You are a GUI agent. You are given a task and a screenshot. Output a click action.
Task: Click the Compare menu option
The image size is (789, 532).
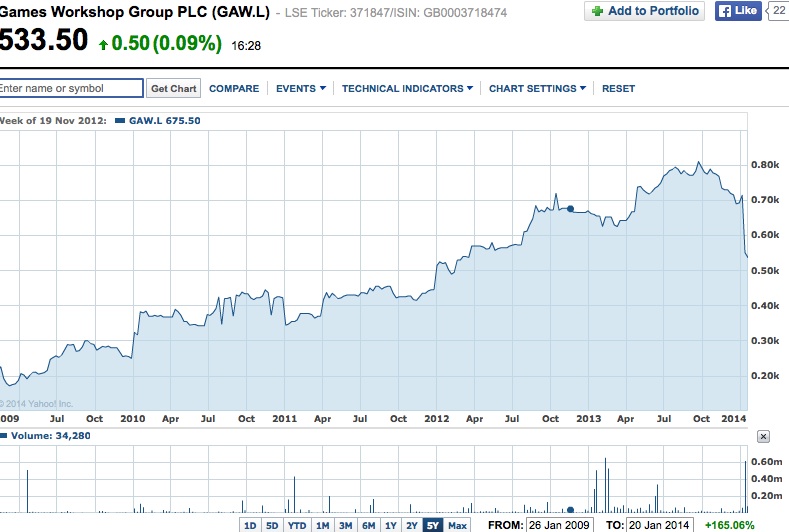click(234, 89)
